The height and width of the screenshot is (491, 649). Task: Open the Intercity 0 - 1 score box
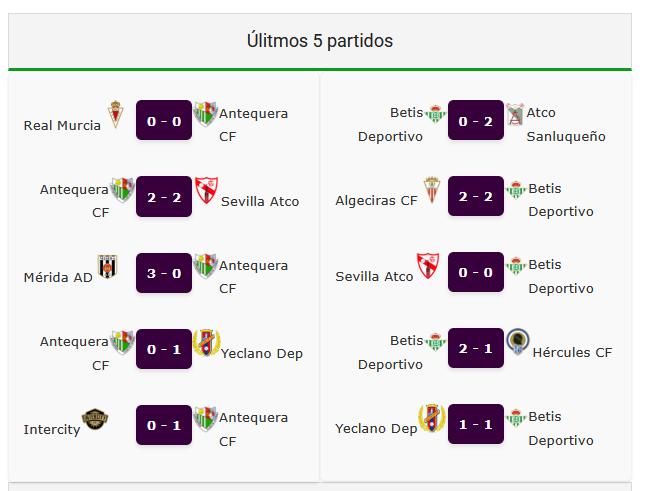164,425
